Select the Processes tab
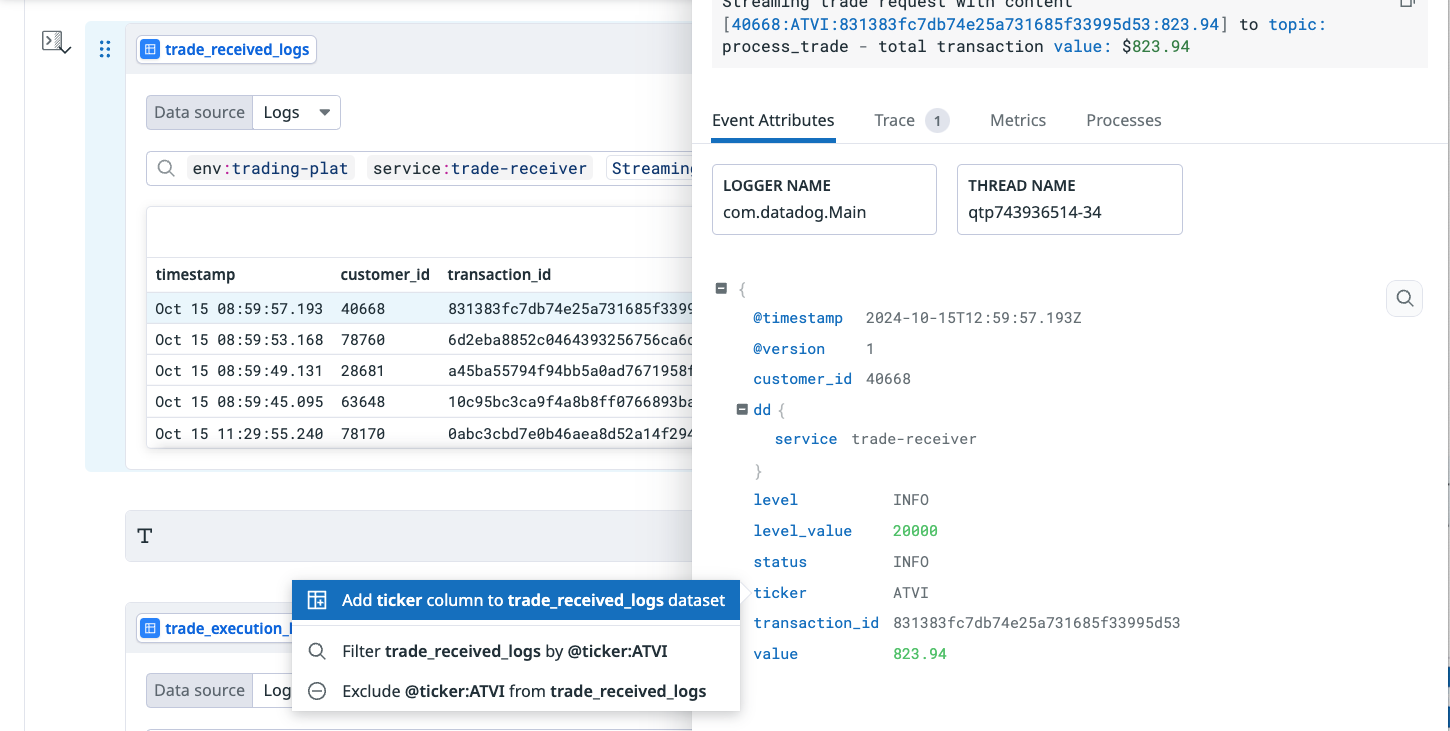 click(x=1123, y=120)
